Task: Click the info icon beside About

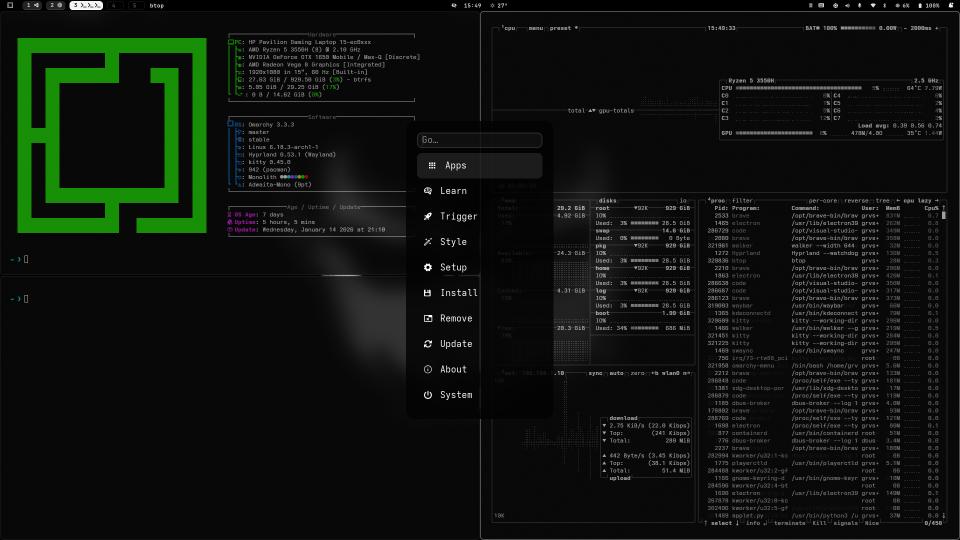Action: coord(428,369)
